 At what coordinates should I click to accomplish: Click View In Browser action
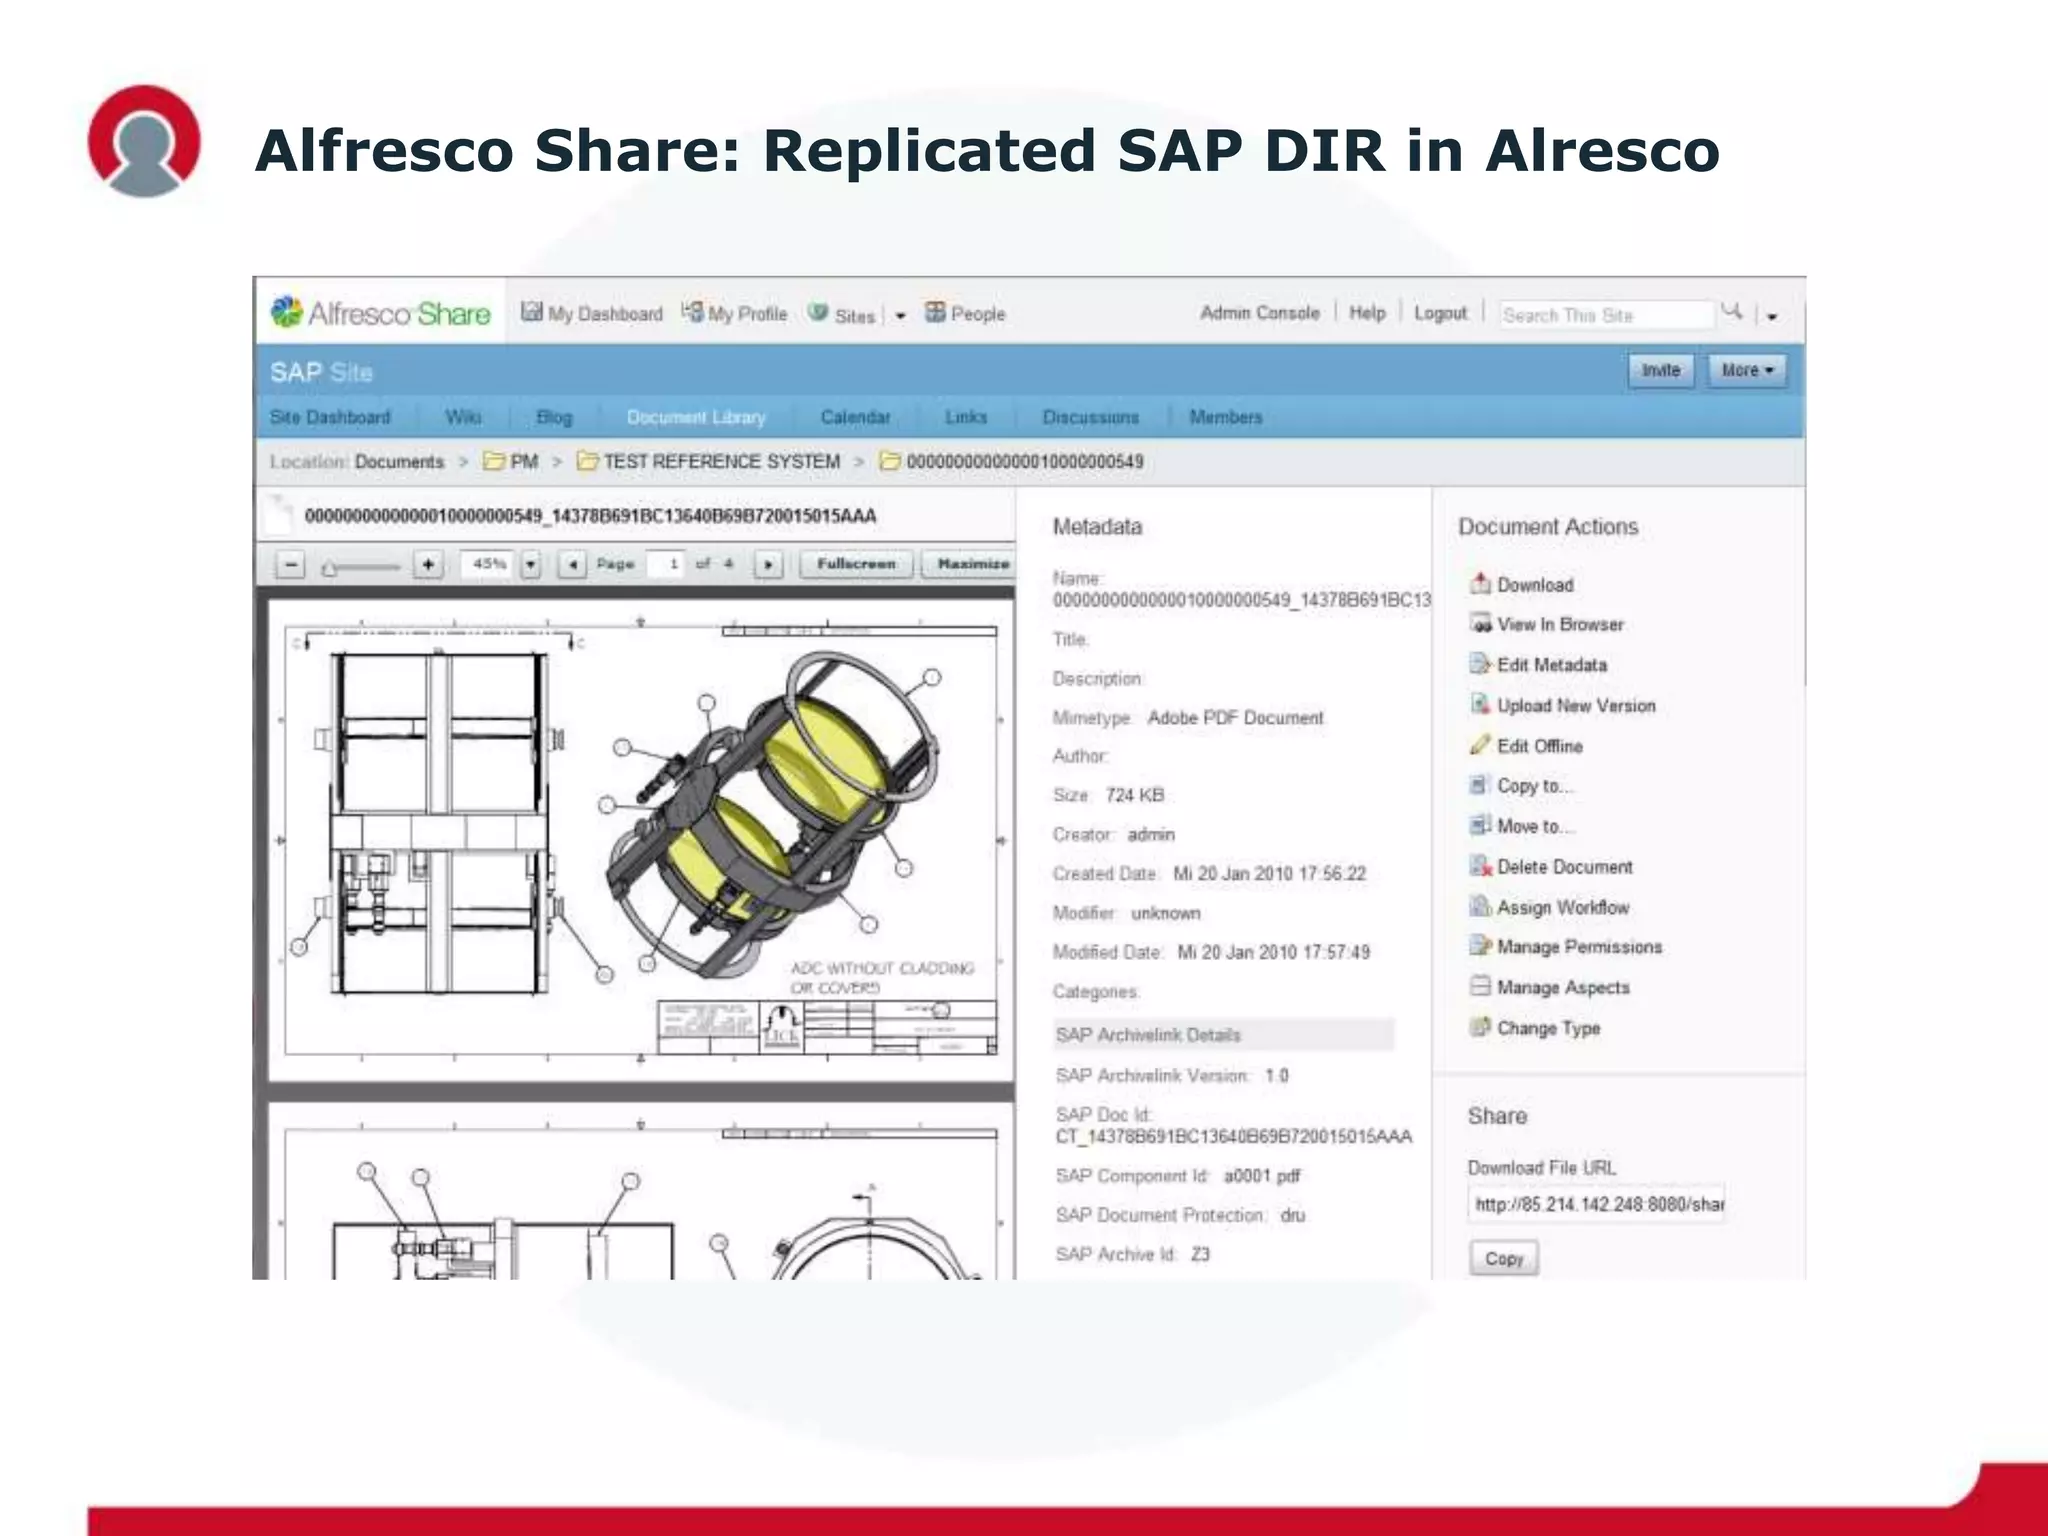point(1547,624)
